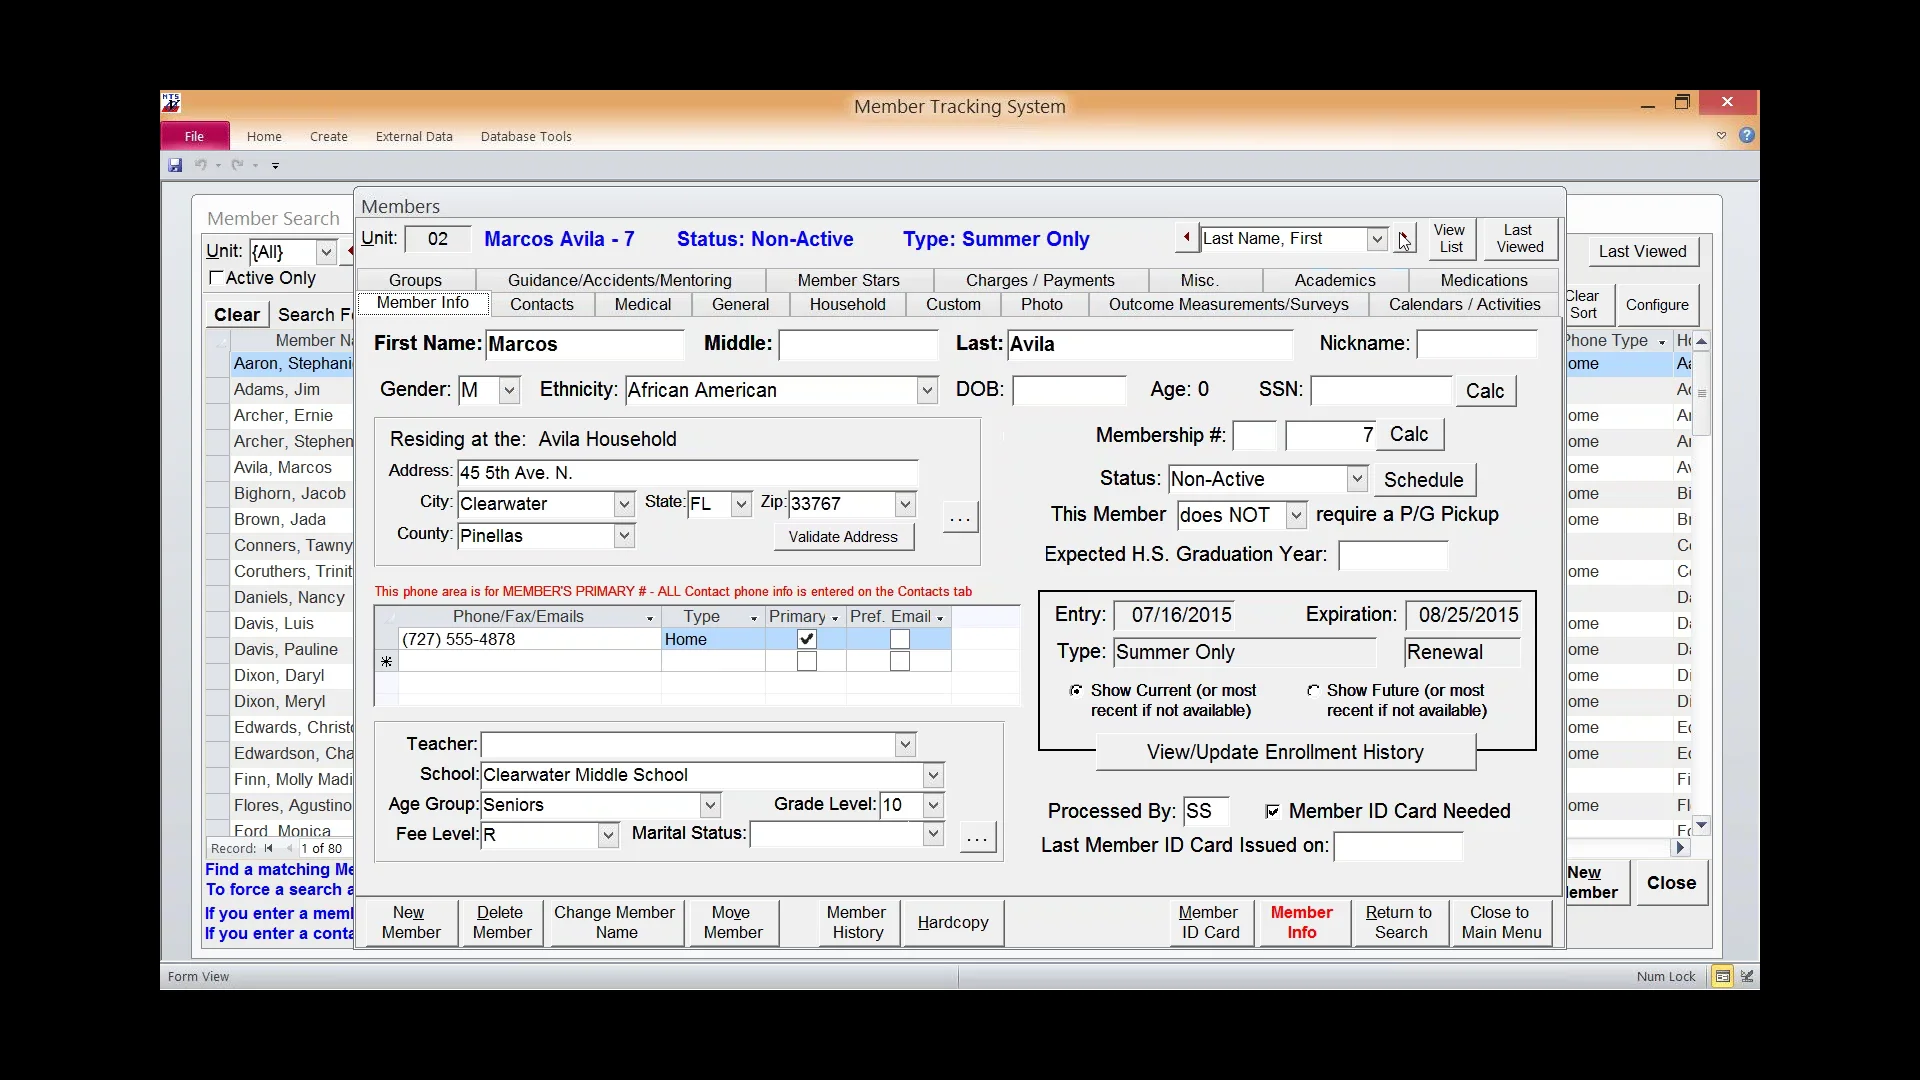The image size is (1920, 1080).
Task: Click the first record navigation arrow
Action: (268, 848)
